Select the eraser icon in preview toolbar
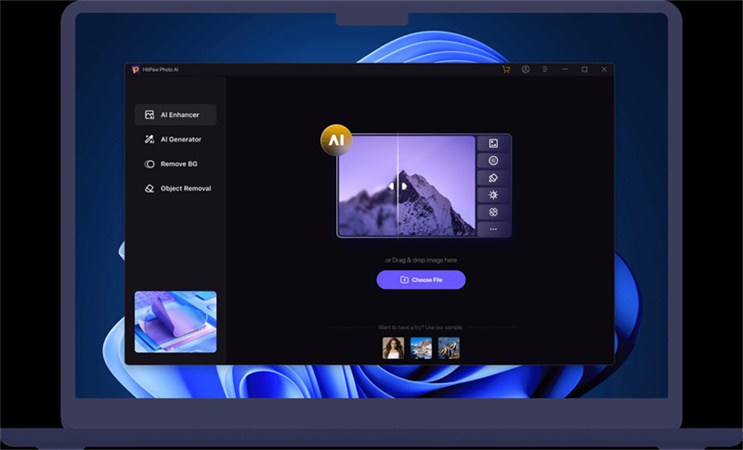This screenshot has width=743, height=450. pyautogui.click(x=493, y=178)
